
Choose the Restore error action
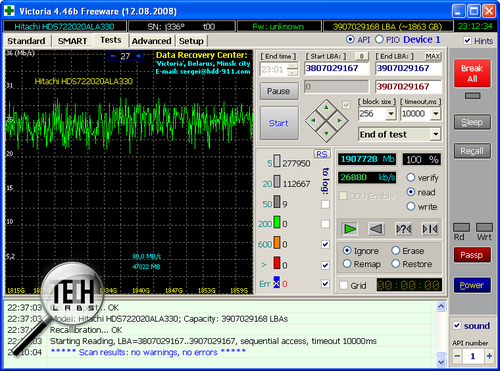tap(396, 264)
